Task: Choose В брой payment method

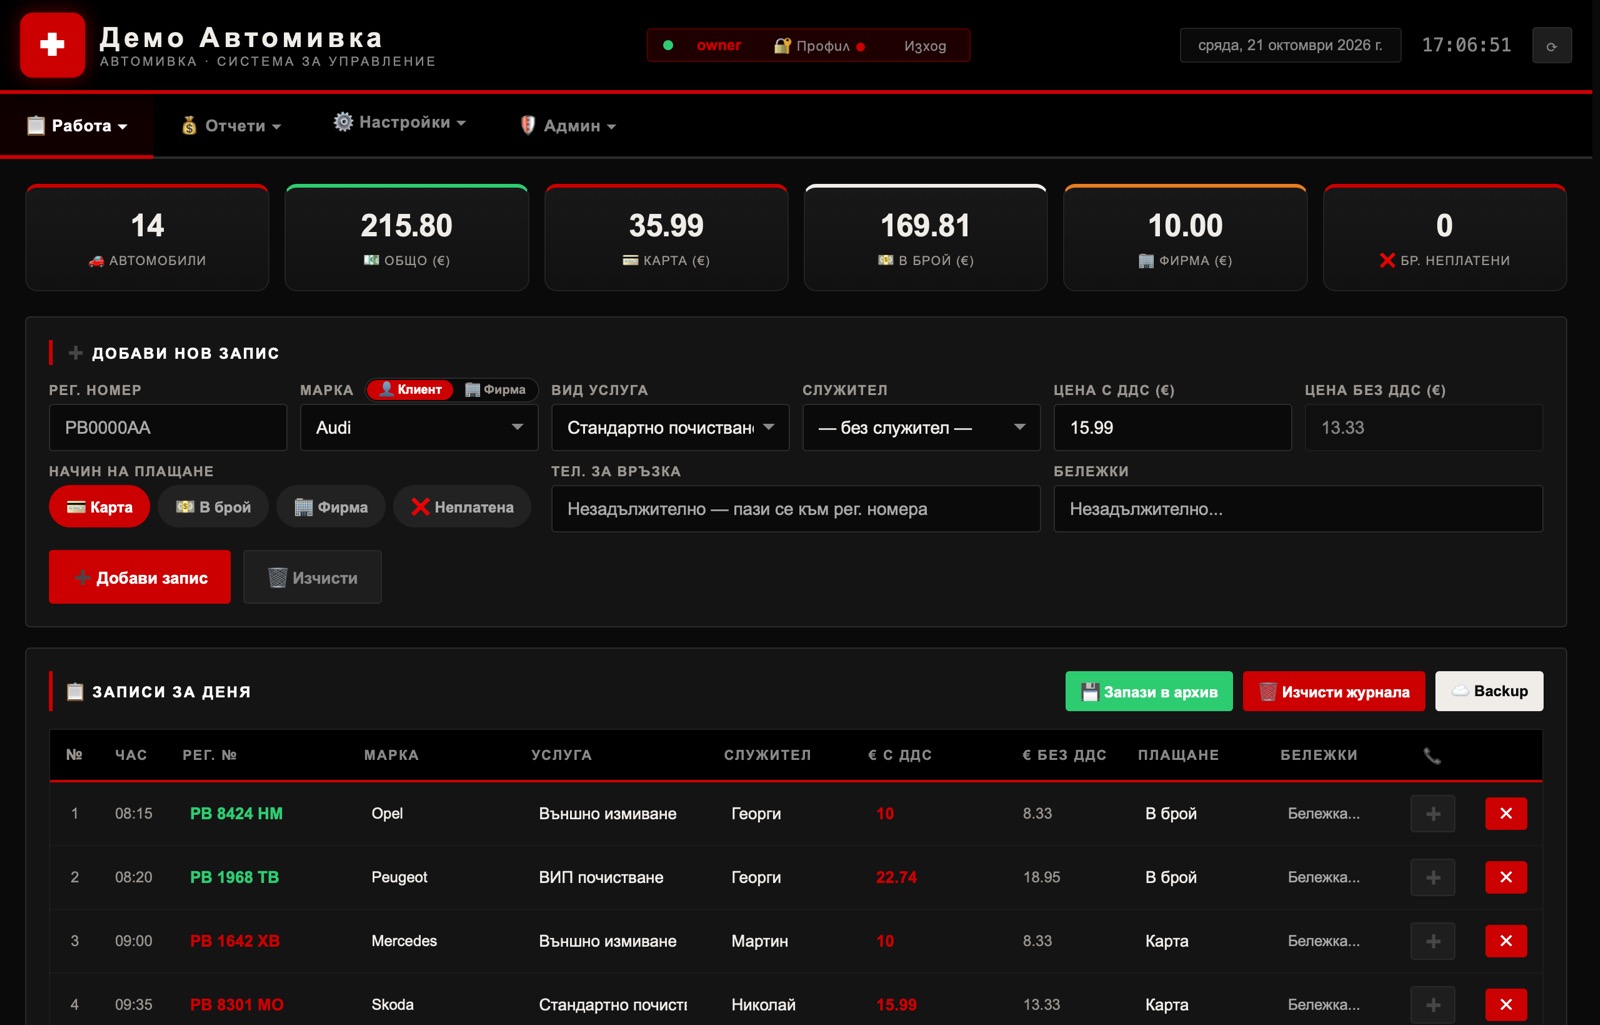Action: 214,507
